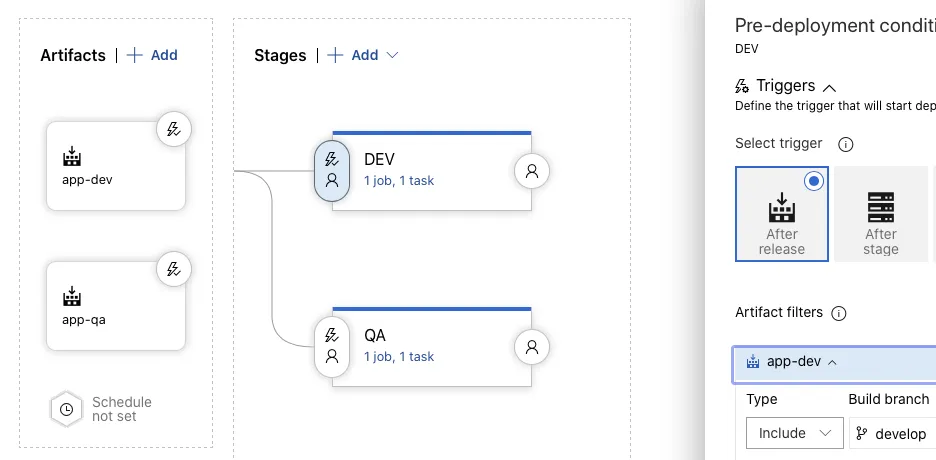The width and height of the screenshot is (936, 460).
Task: Click the Select trigger info icon
Action: (845, 144)
